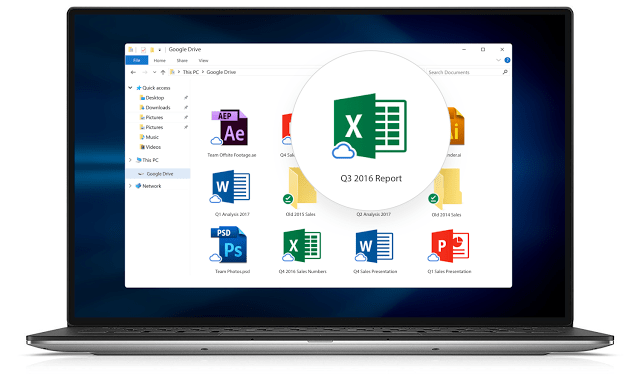
Task: Switch to the View ribbon tab
Action: tap(203, 60)
